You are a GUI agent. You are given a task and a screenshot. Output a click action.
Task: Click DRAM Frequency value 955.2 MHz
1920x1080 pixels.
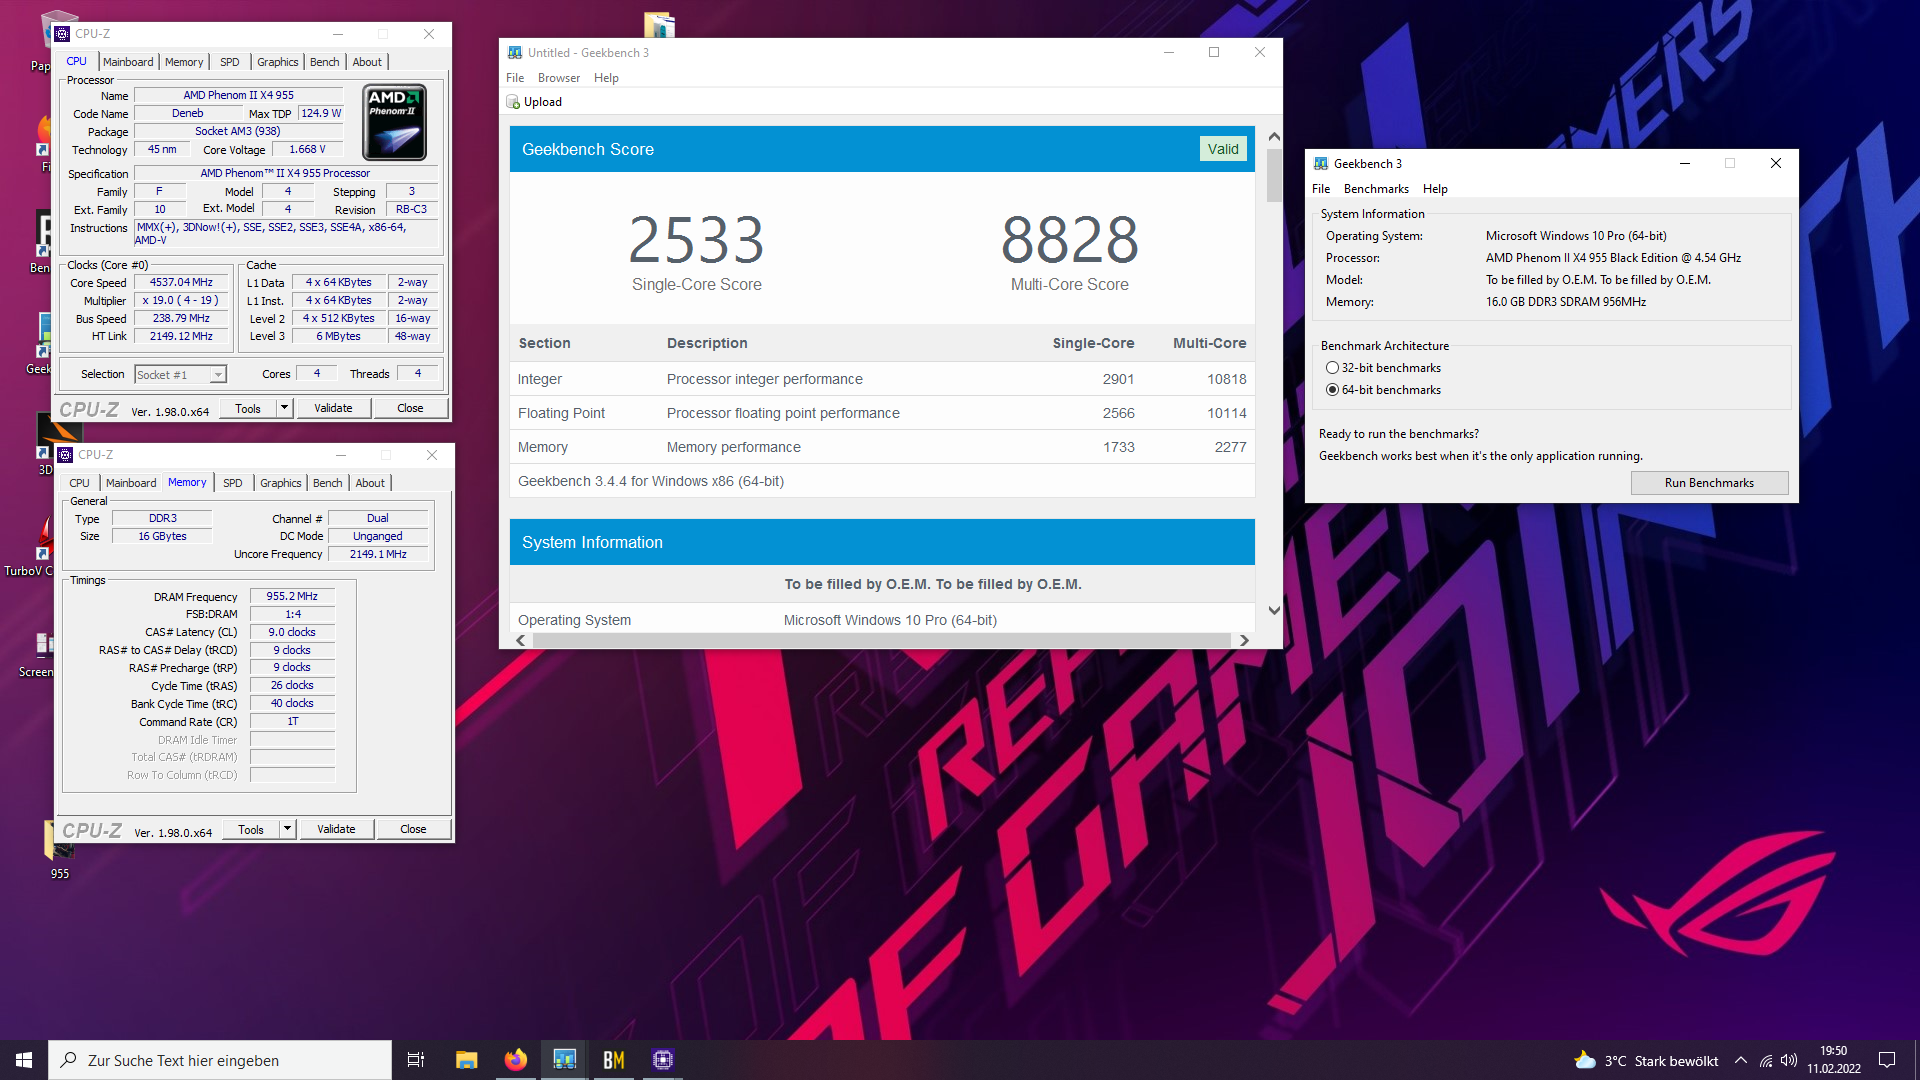[292, 597]
